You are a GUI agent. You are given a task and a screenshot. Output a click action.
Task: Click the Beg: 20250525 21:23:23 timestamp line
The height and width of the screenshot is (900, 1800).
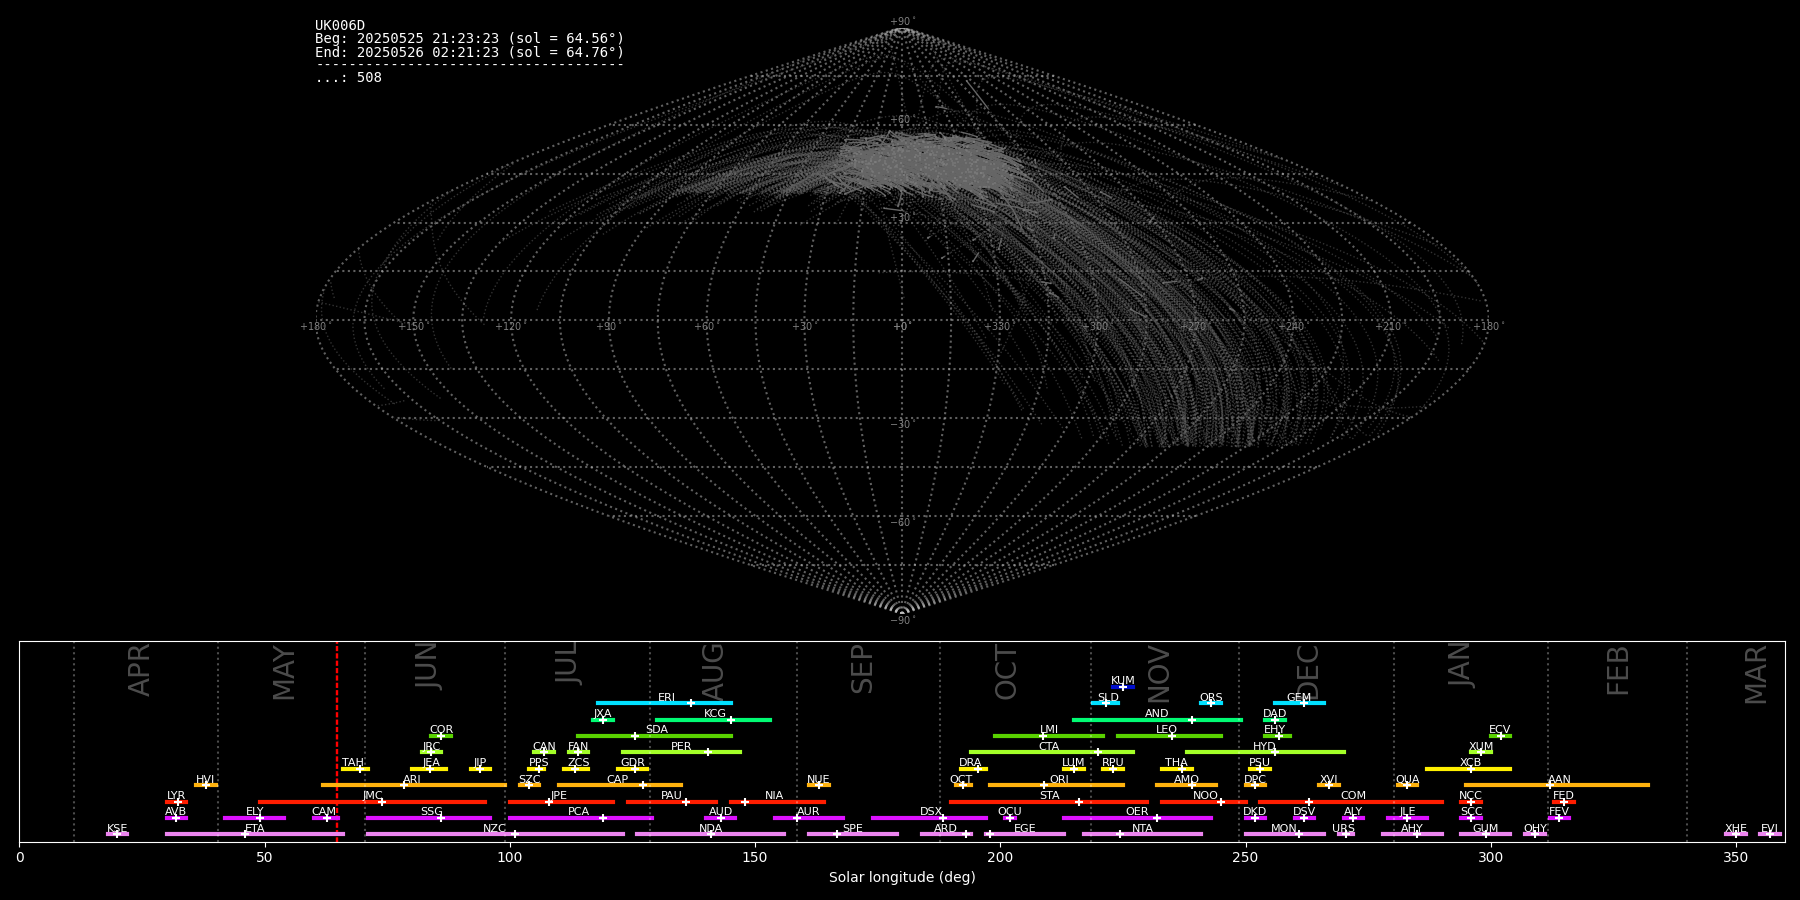tap(469, 39)
